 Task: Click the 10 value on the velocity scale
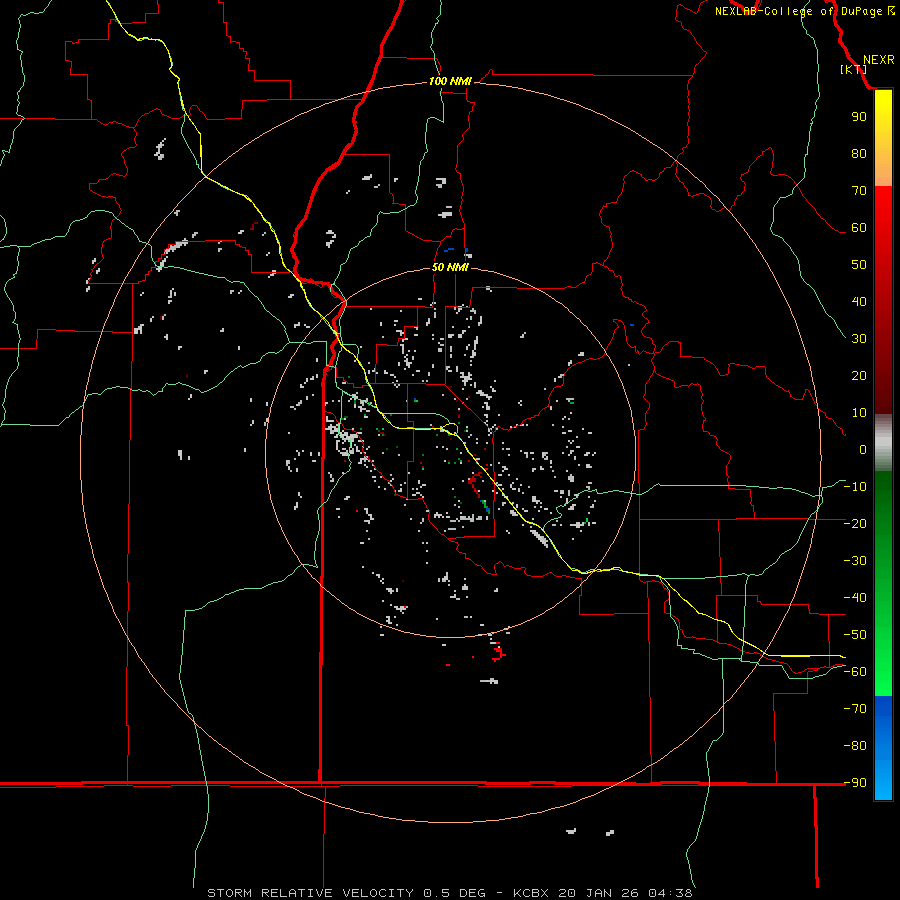coord(859,413)
